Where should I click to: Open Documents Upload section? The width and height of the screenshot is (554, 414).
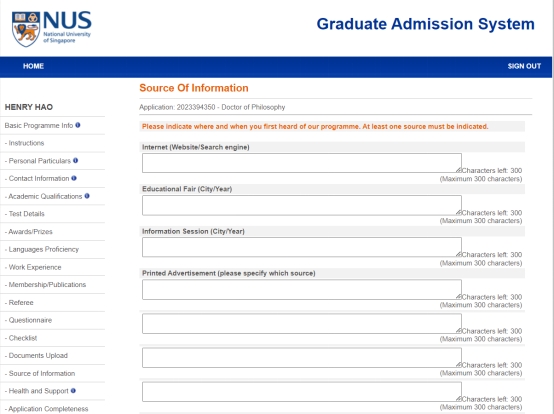(36, 355)
